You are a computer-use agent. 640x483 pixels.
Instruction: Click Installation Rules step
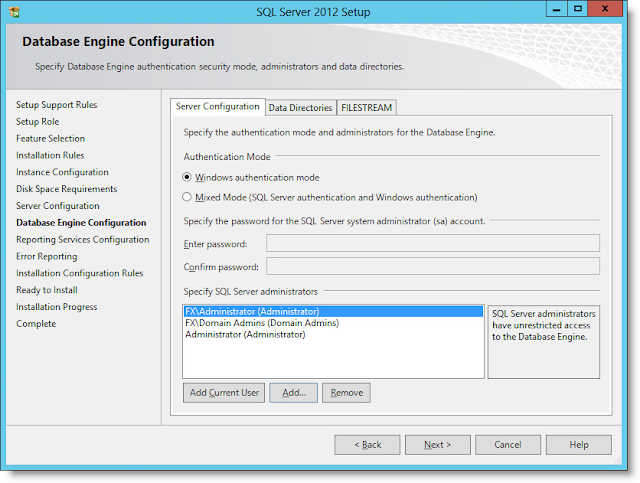(x=50, y=155)
